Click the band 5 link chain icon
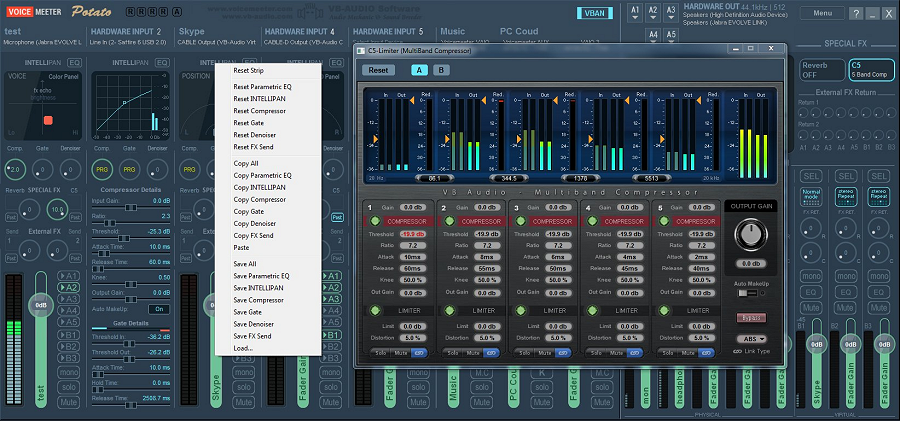This screenshot has width=900, height=421. pyautogui.click(x=707, y=353)
